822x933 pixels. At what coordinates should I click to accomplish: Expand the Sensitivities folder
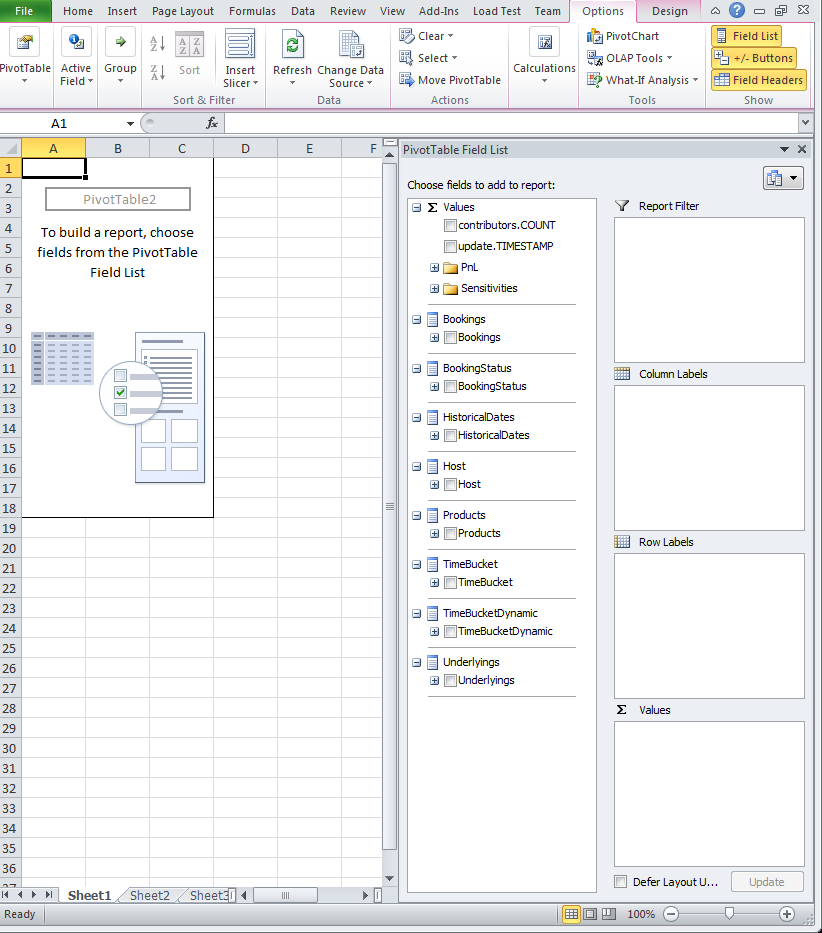click(433, 288)
